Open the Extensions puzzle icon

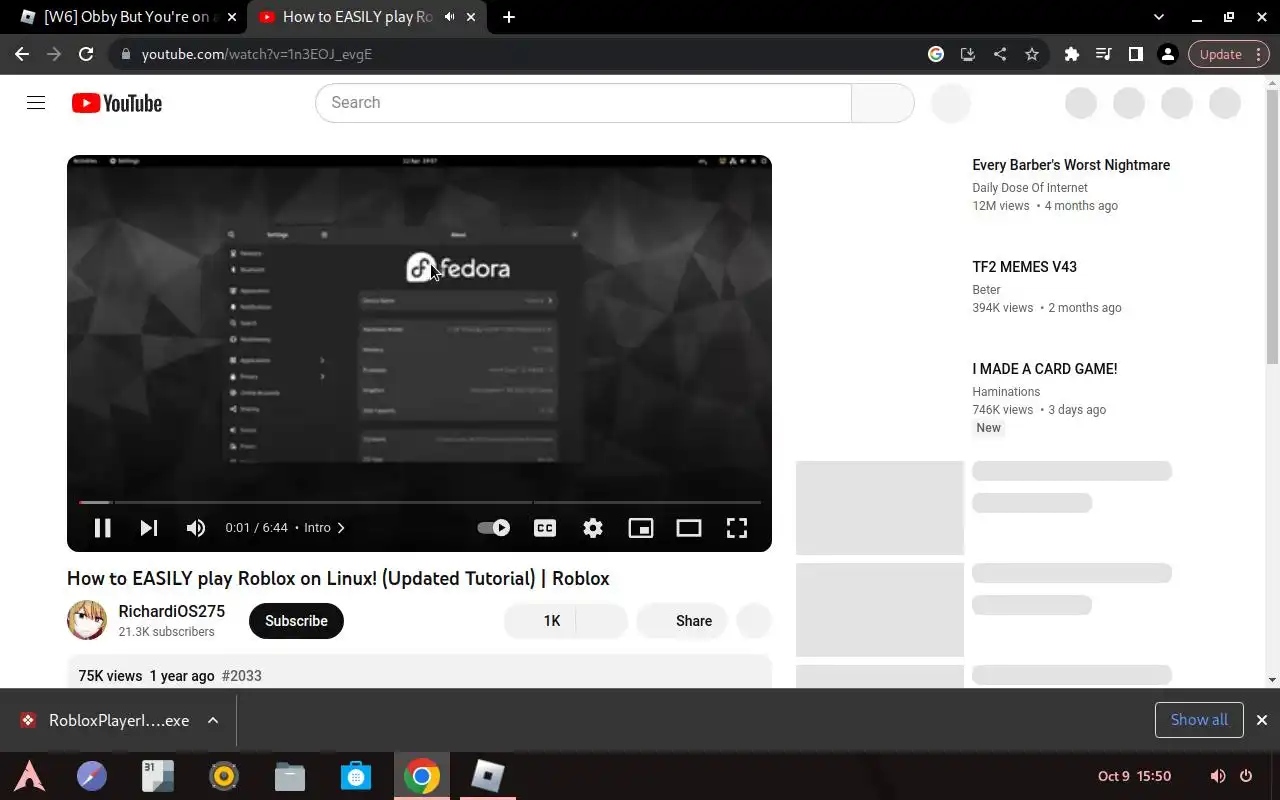click(1072, 54)
